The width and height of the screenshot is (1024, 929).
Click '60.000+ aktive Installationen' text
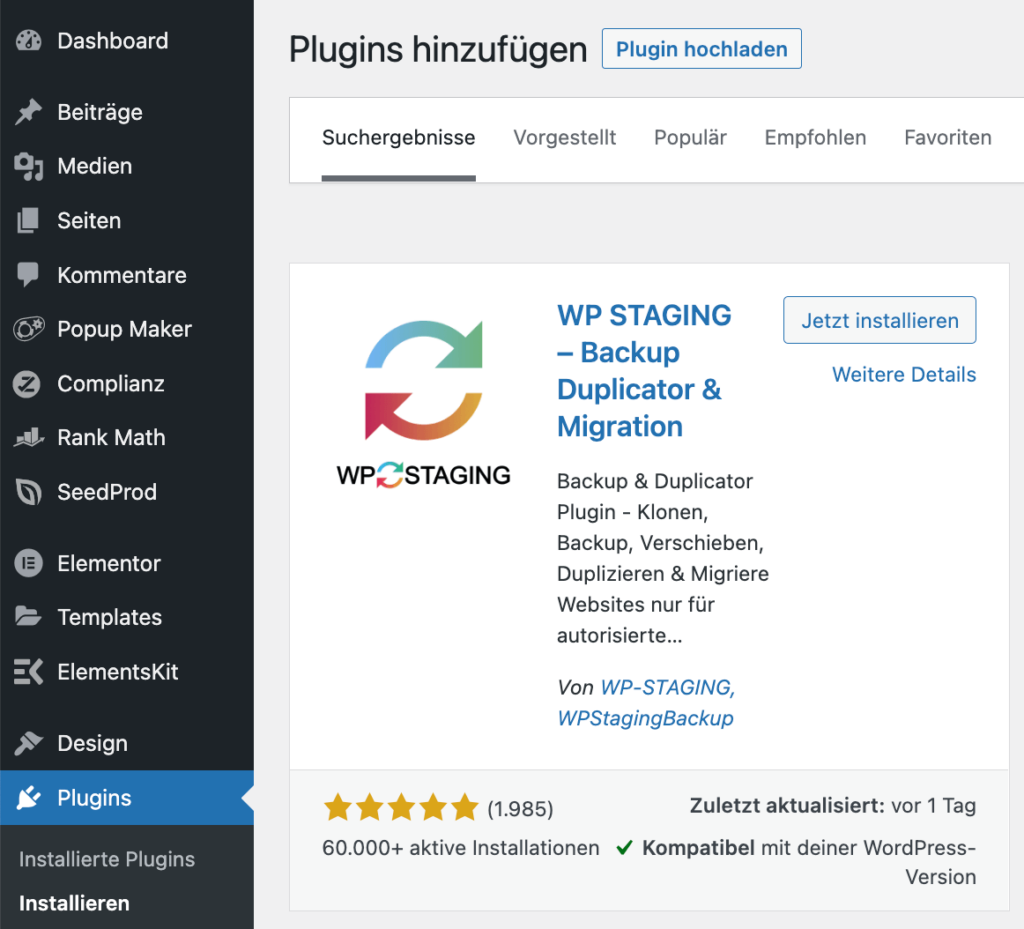pyautogui.click(x=460, y=847)
